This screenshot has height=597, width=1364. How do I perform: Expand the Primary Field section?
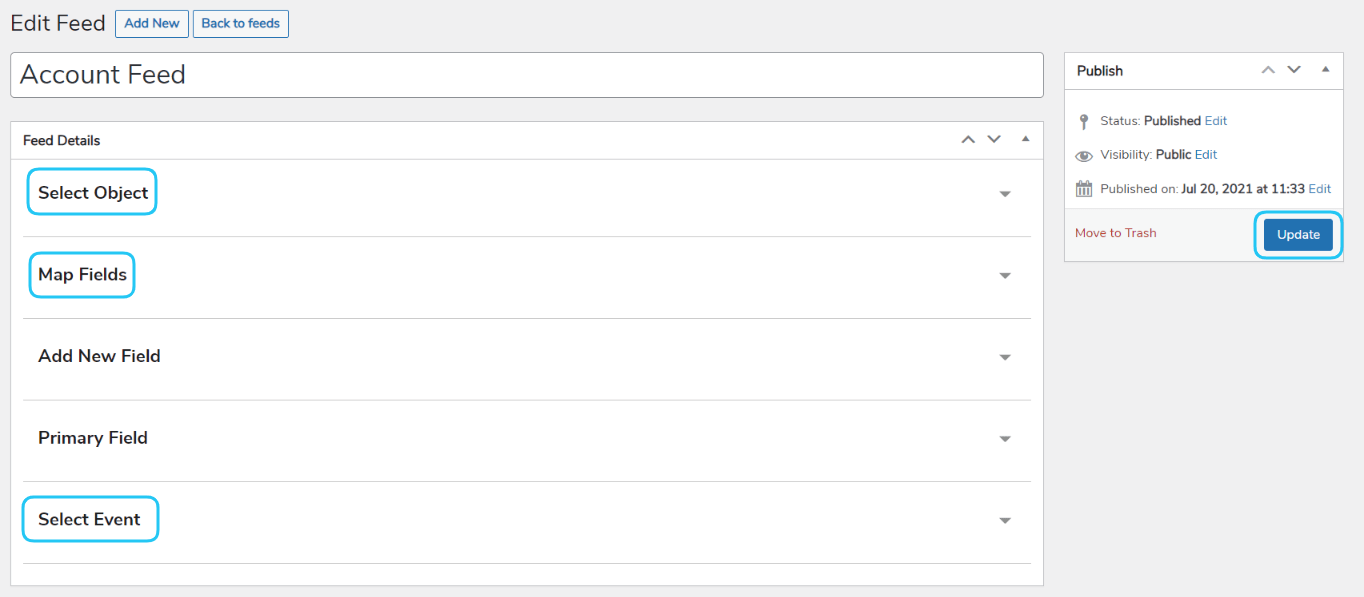coord(1004,439)
